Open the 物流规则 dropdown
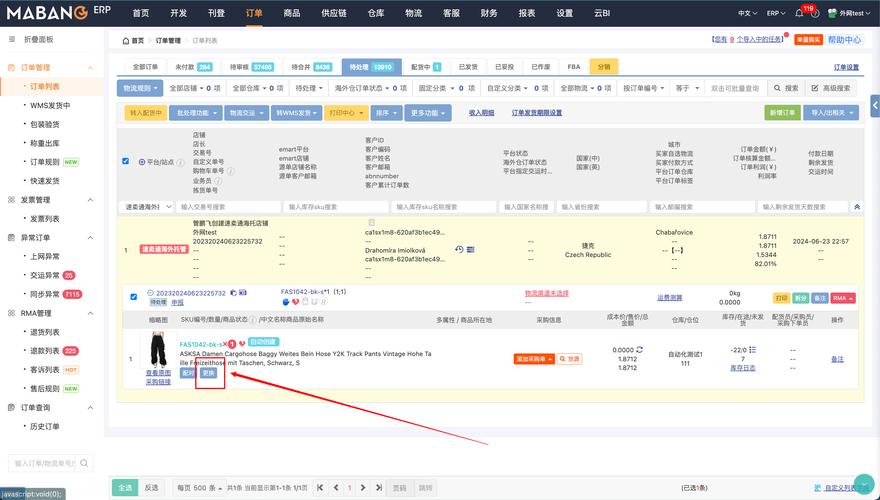 tap(140, 88)
